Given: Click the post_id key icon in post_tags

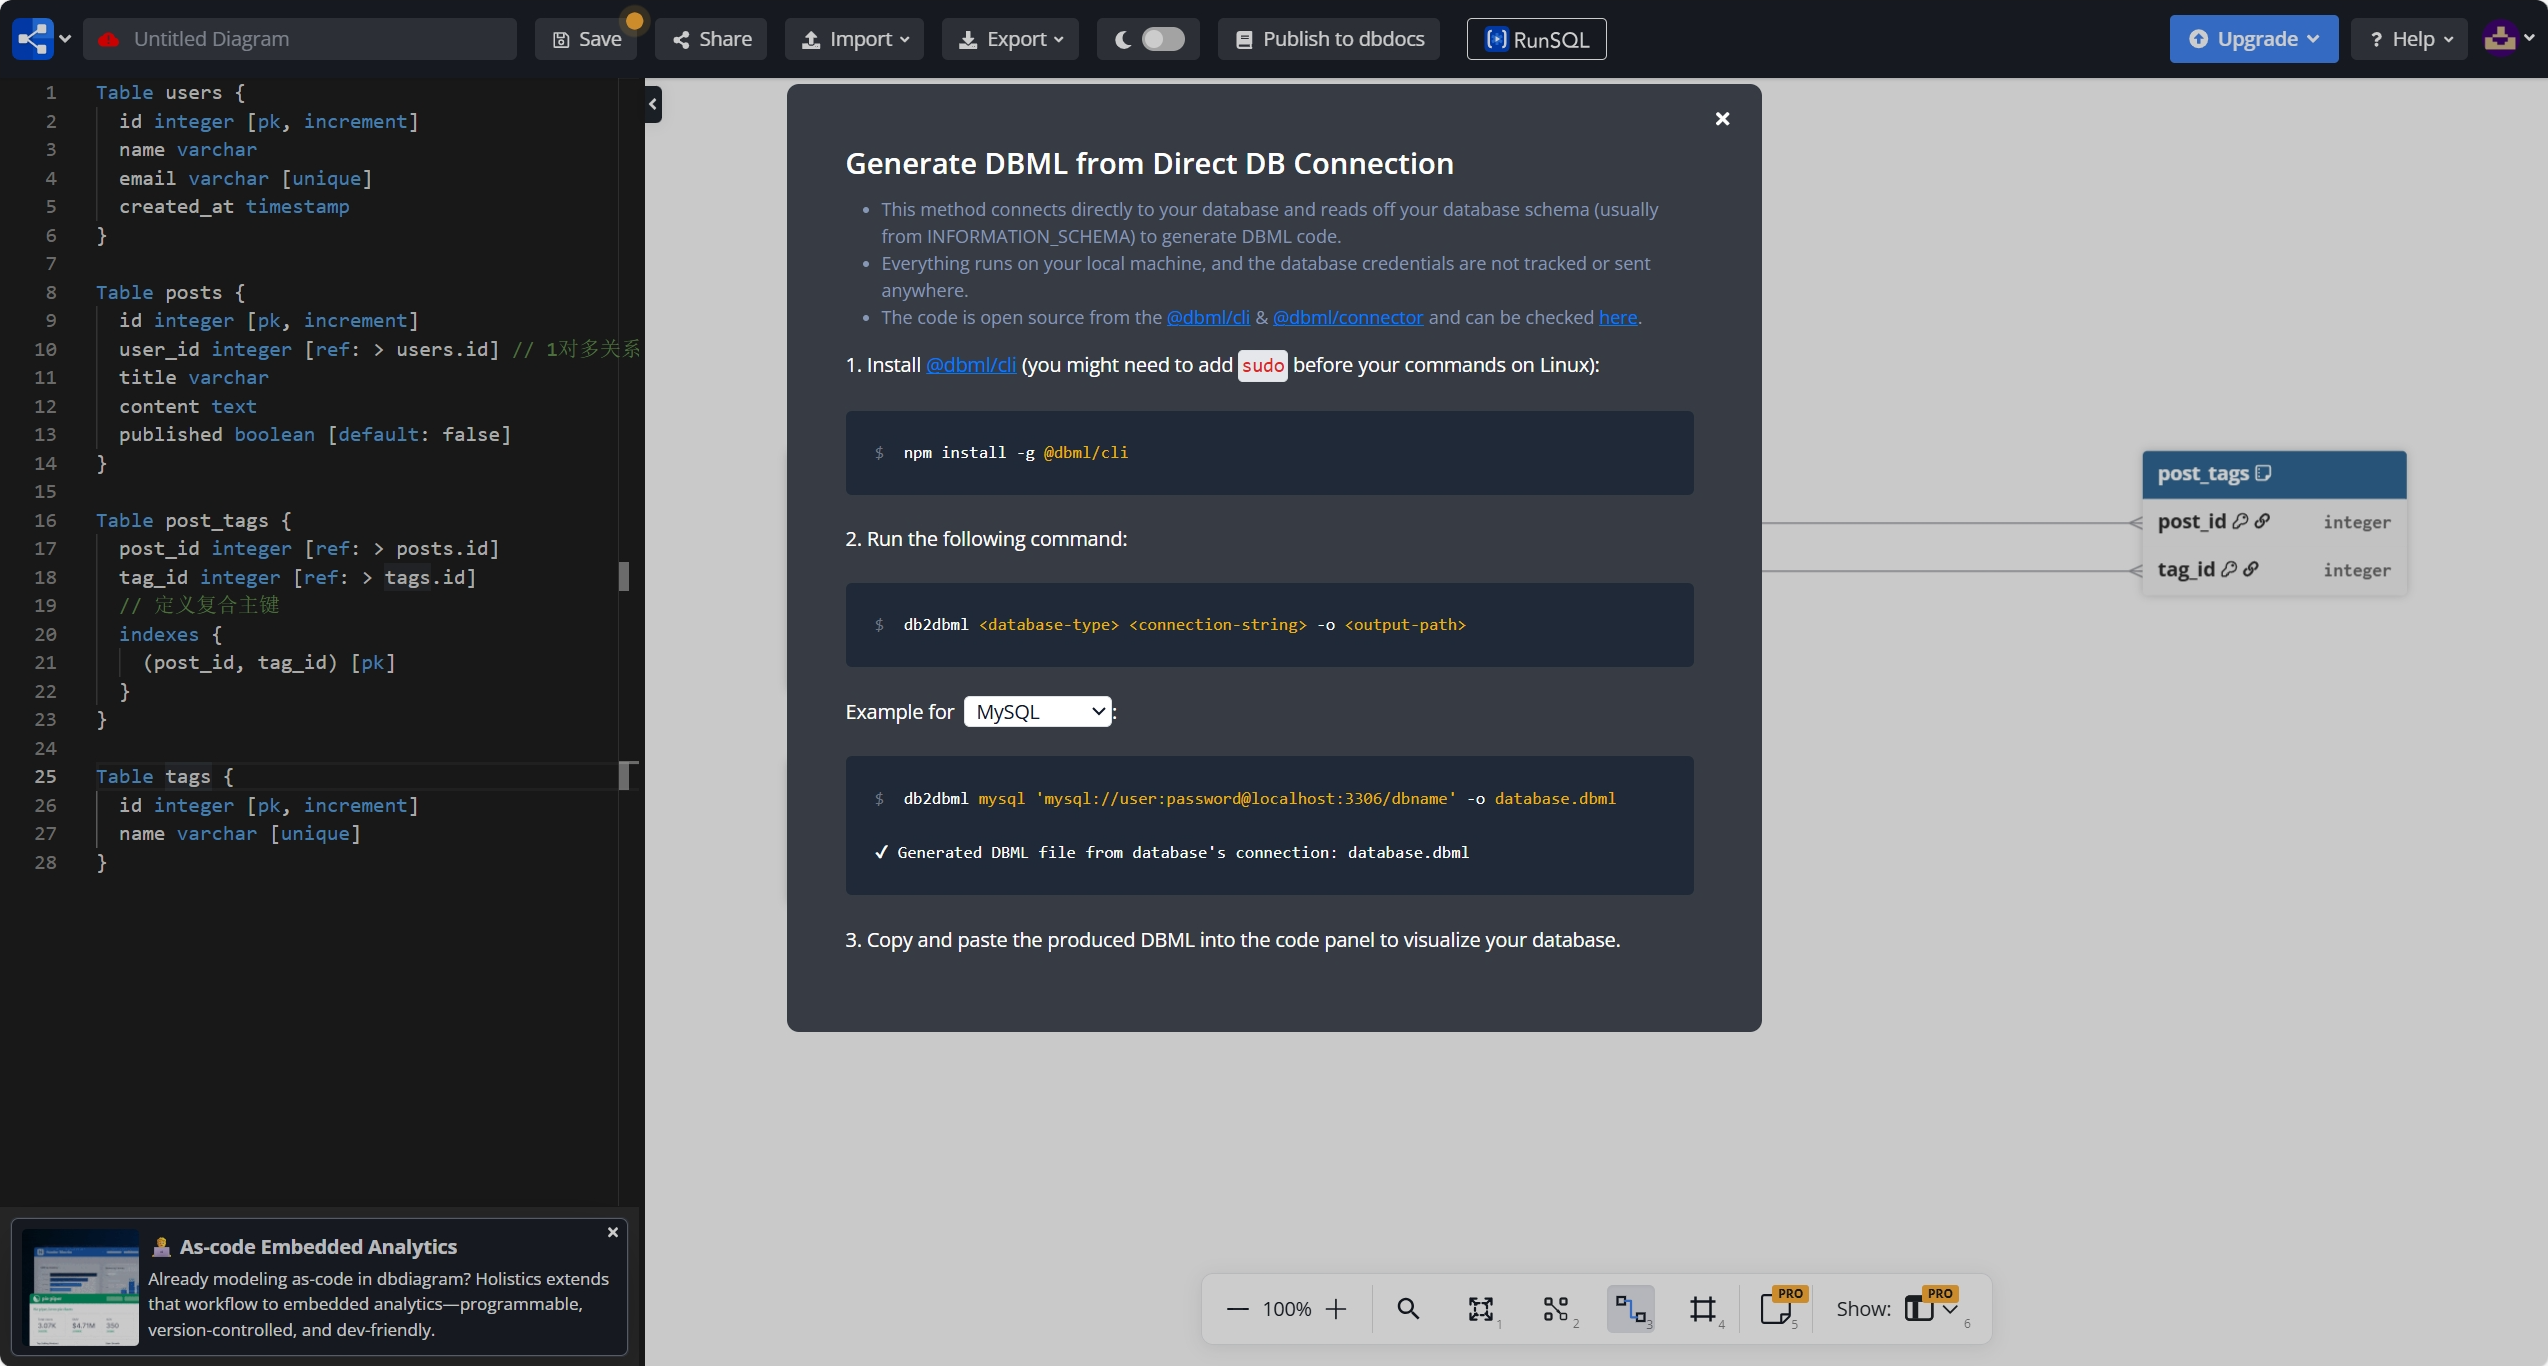Looking at the screenshot, I should [2240, 521].
